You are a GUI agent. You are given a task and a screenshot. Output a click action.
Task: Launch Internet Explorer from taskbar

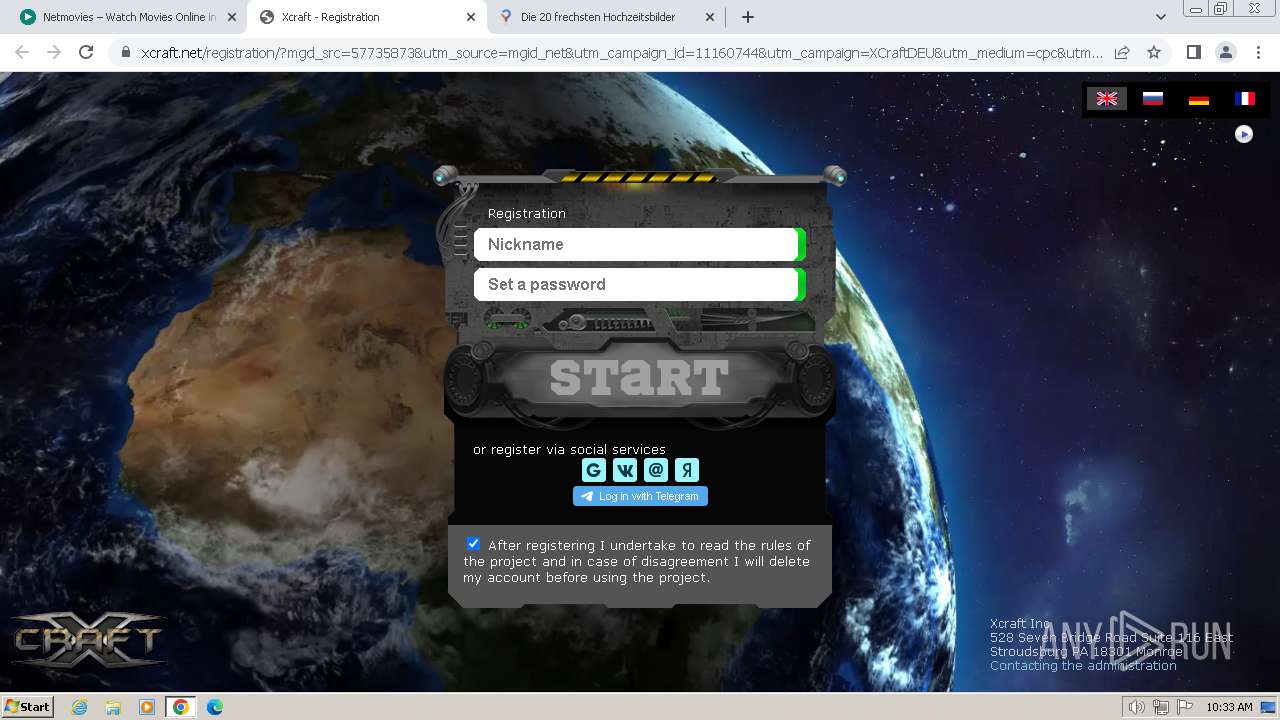click(79, 707)
